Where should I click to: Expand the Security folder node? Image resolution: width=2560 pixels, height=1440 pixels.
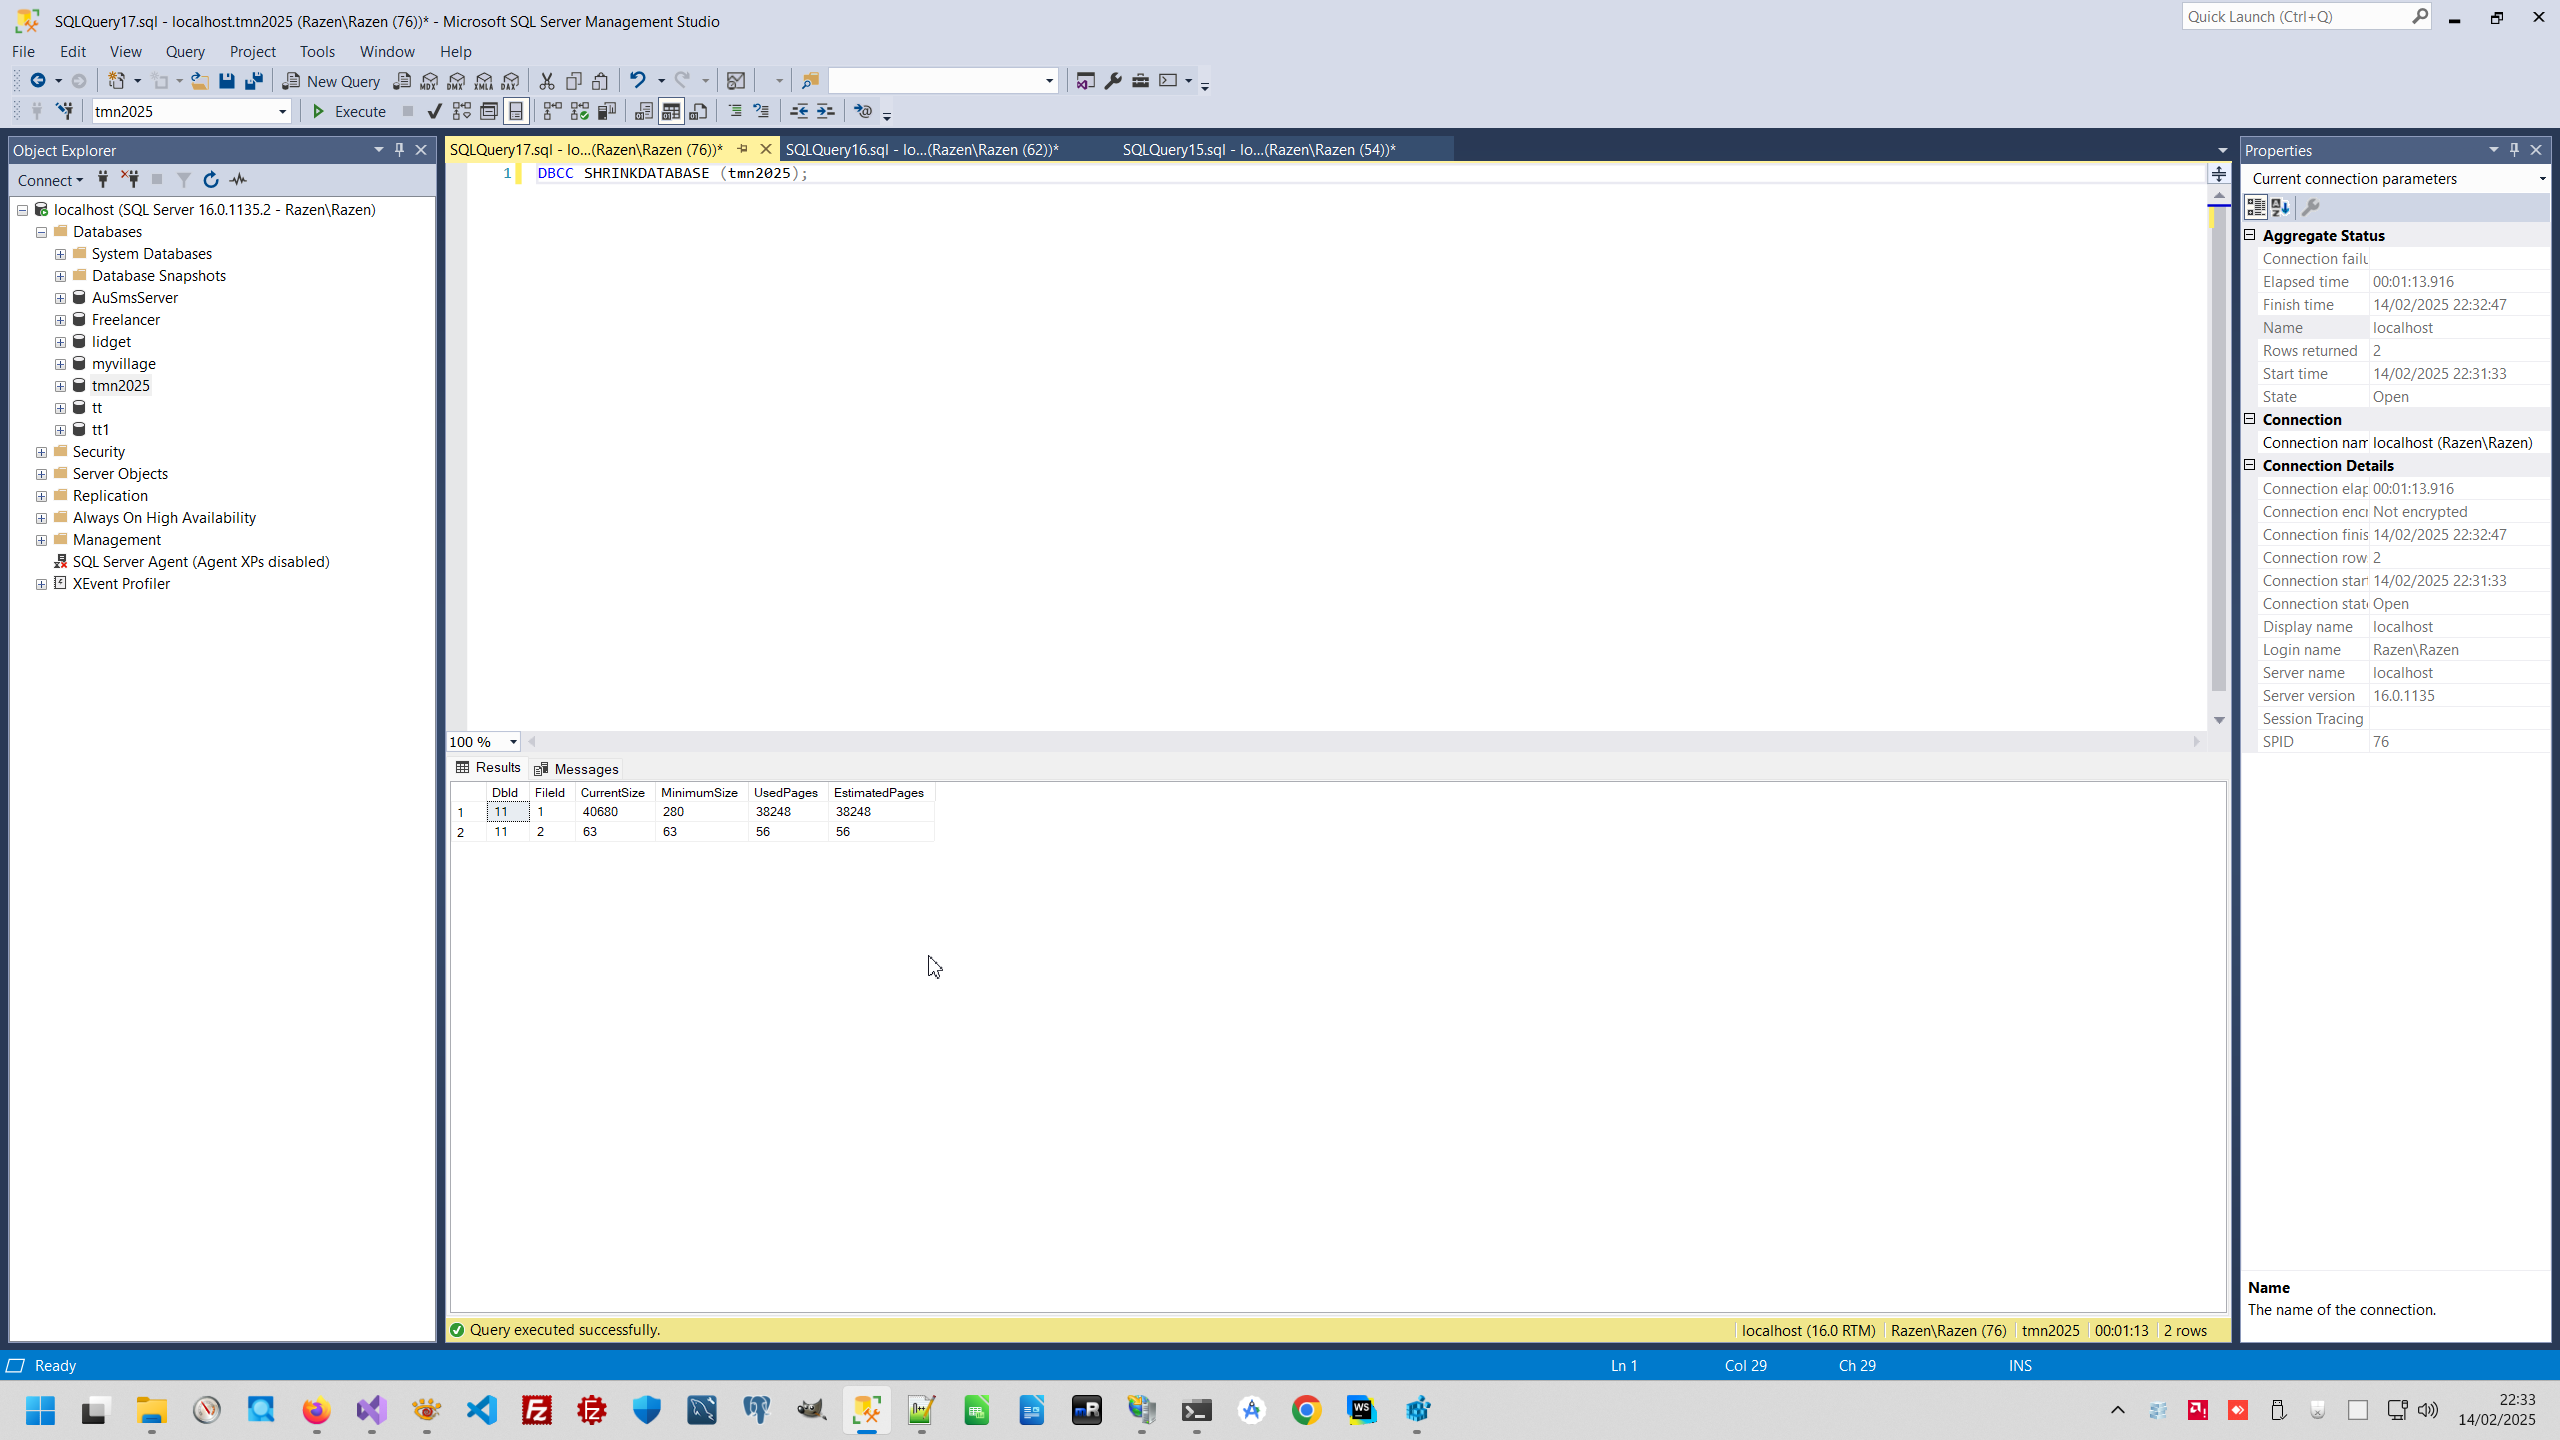click(42, 452)
